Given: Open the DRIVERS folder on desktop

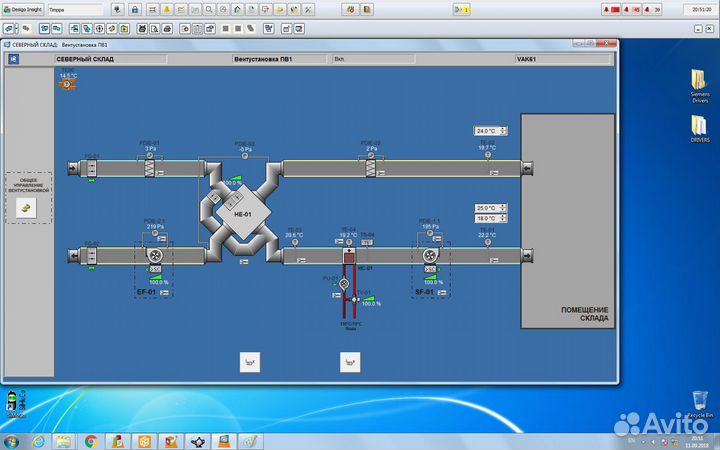Looking at the screenshot, I should pyautogui.click(x=699, y=127).
